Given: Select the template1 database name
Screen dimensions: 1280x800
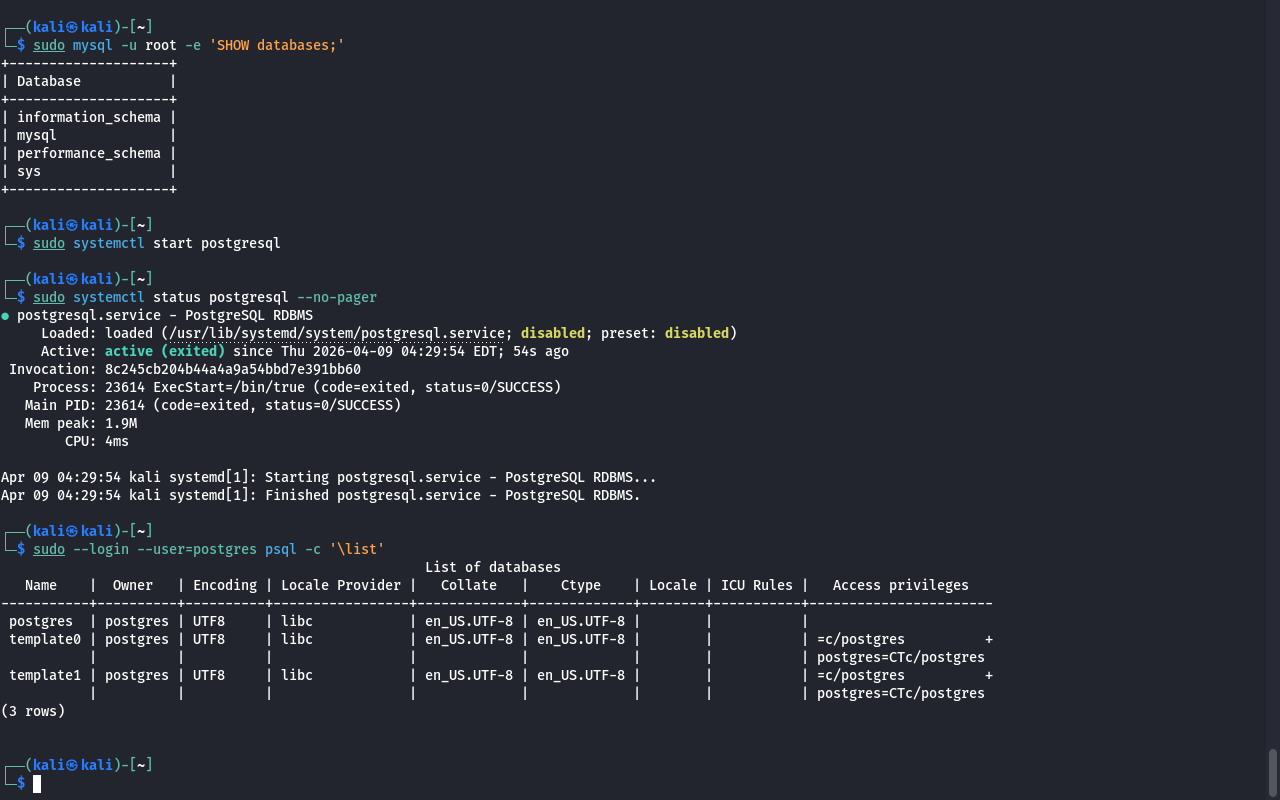Looking at the screenshot, I should (x=45, y=675).
